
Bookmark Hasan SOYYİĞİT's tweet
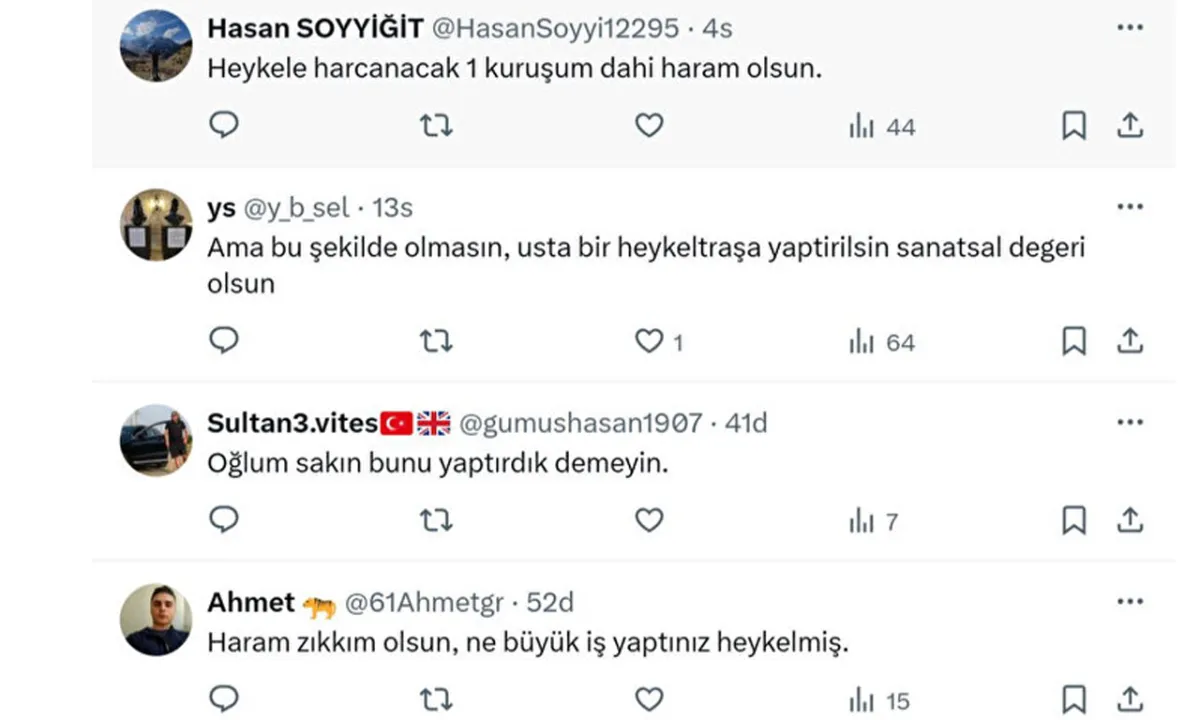coord(1073,126)
